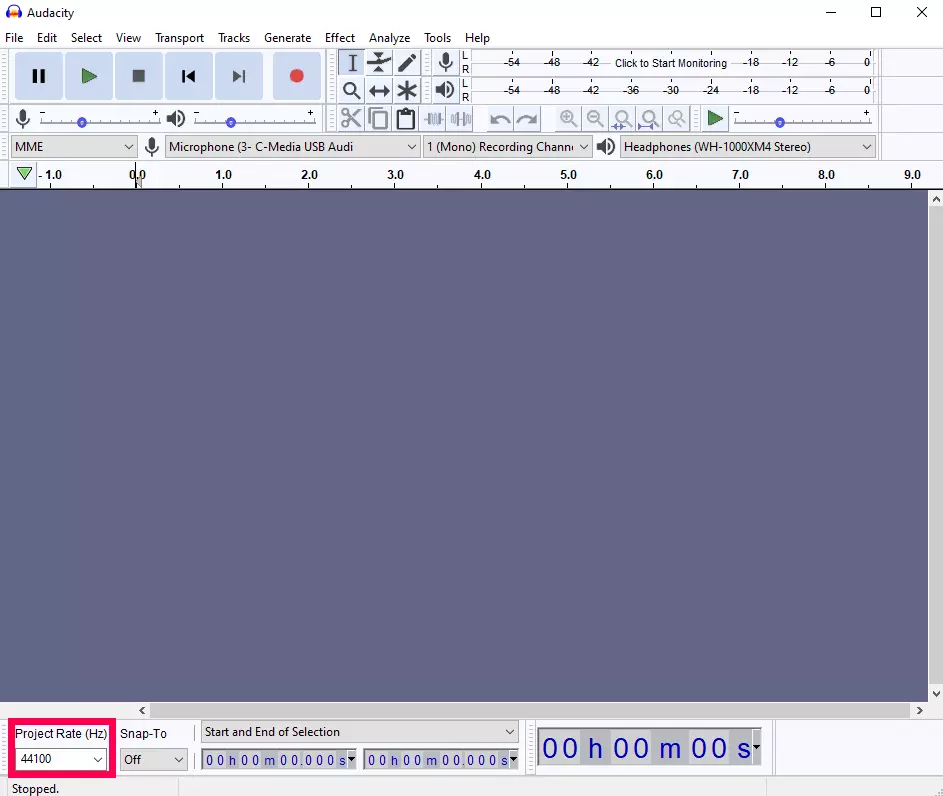
Task: Click the Zoom In magnifier icon
Action: (x=568, y=118)
